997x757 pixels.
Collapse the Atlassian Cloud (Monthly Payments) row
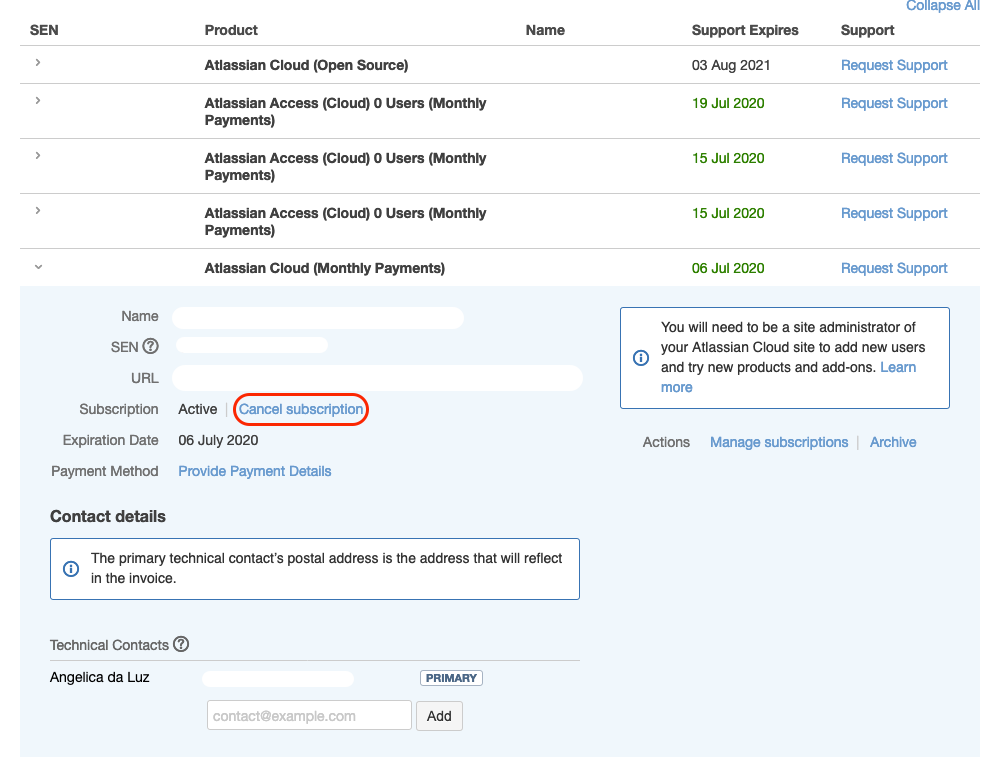pos(38,267)
